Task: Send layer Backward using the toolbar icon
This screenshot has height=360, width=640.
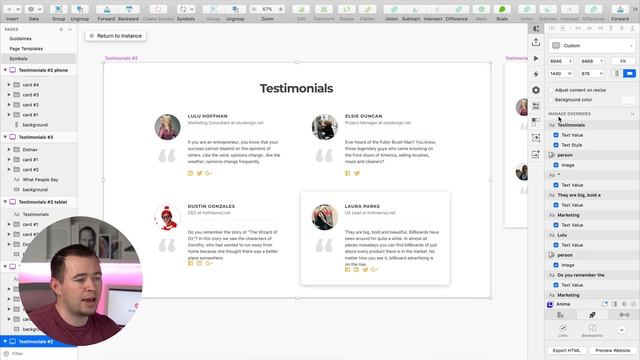Action: click(x=128, y=9)
